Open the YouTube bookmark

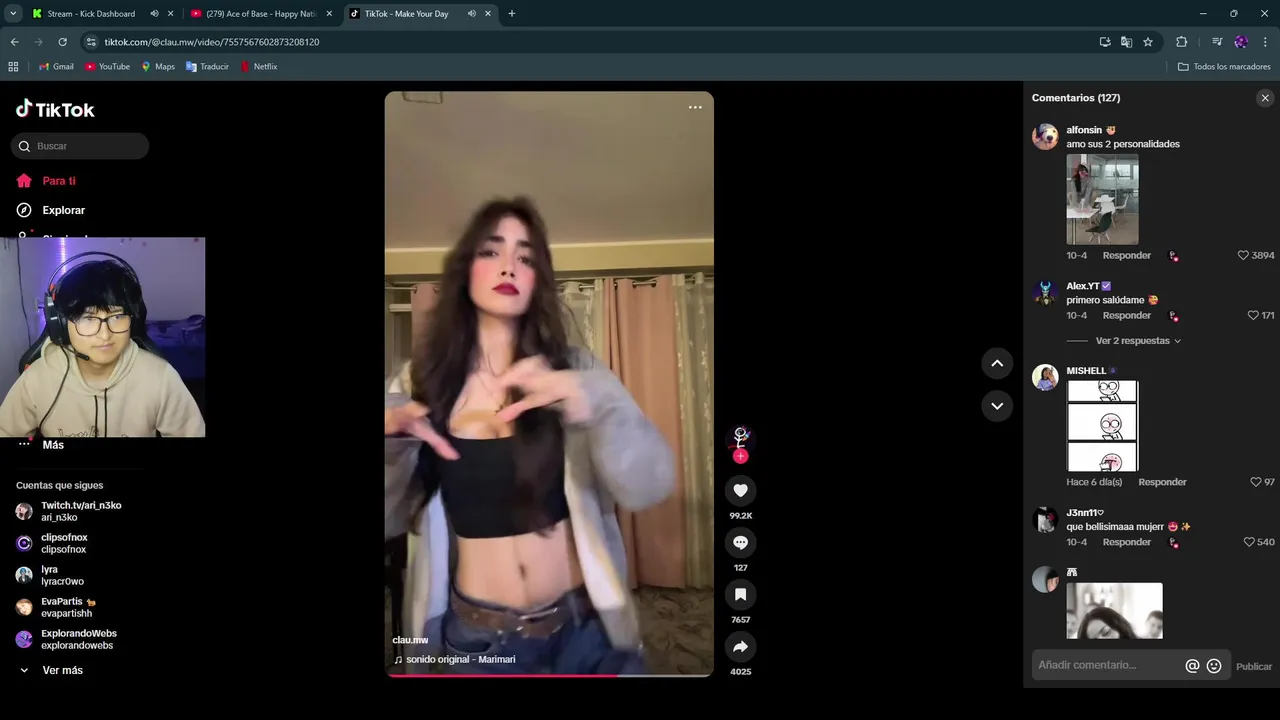pyautogui.click(x=107, y=67)
